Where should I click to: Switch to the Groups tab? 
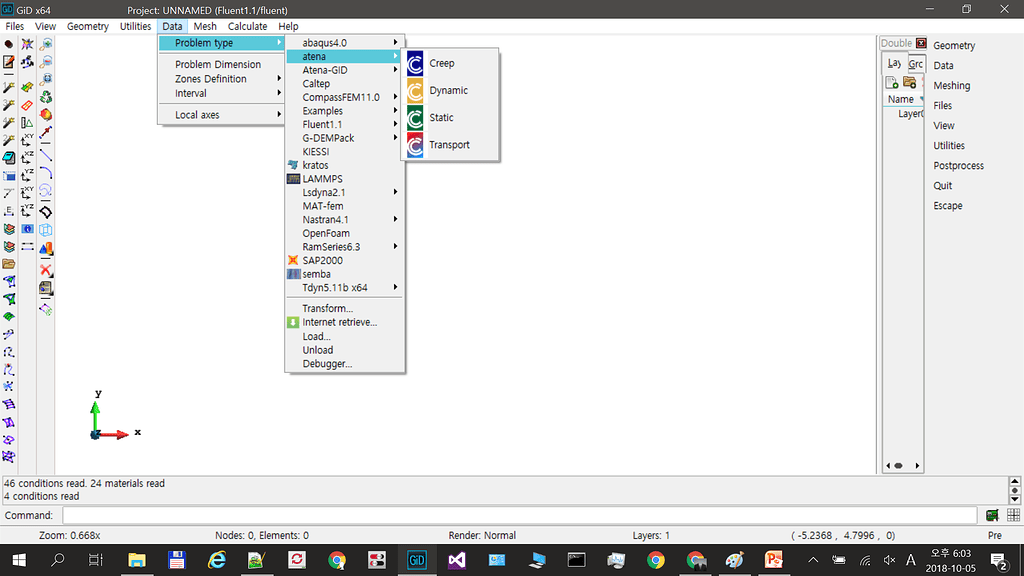click(915, 63)
